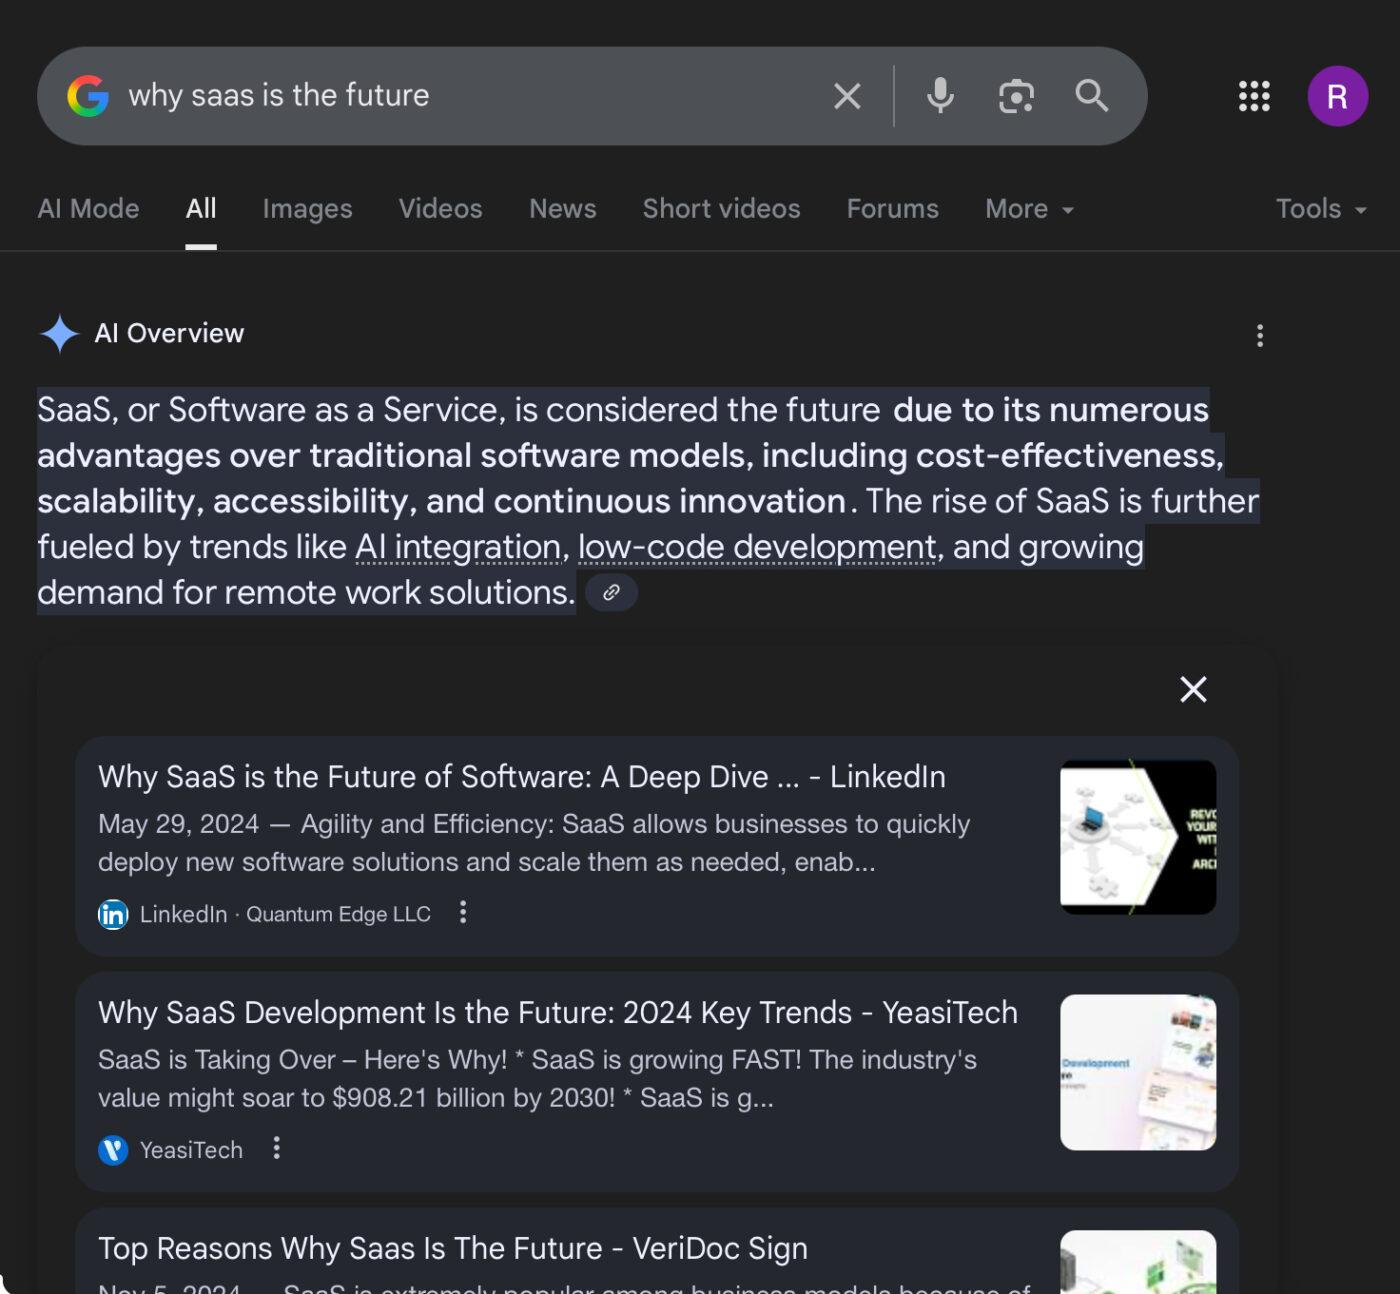Clear the search query with the X
This screenshot has height=1294, width=1400.
click(846, 96)
